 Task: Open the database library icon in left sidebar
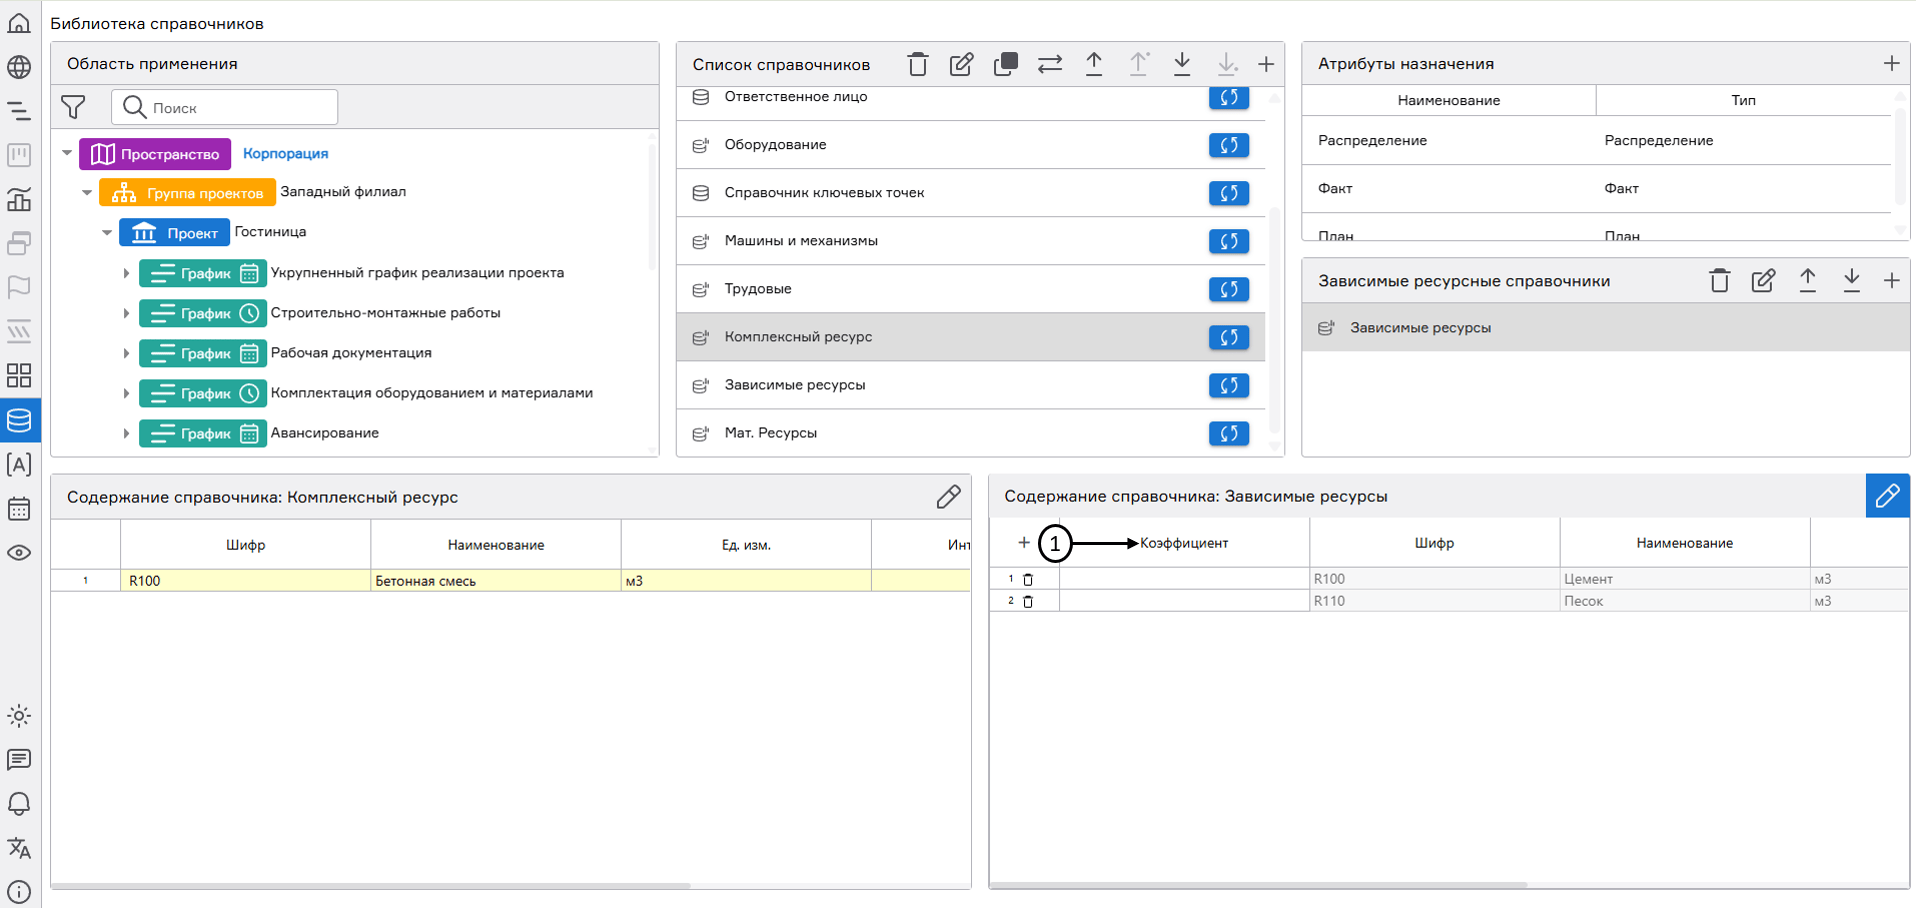(19, 421)
